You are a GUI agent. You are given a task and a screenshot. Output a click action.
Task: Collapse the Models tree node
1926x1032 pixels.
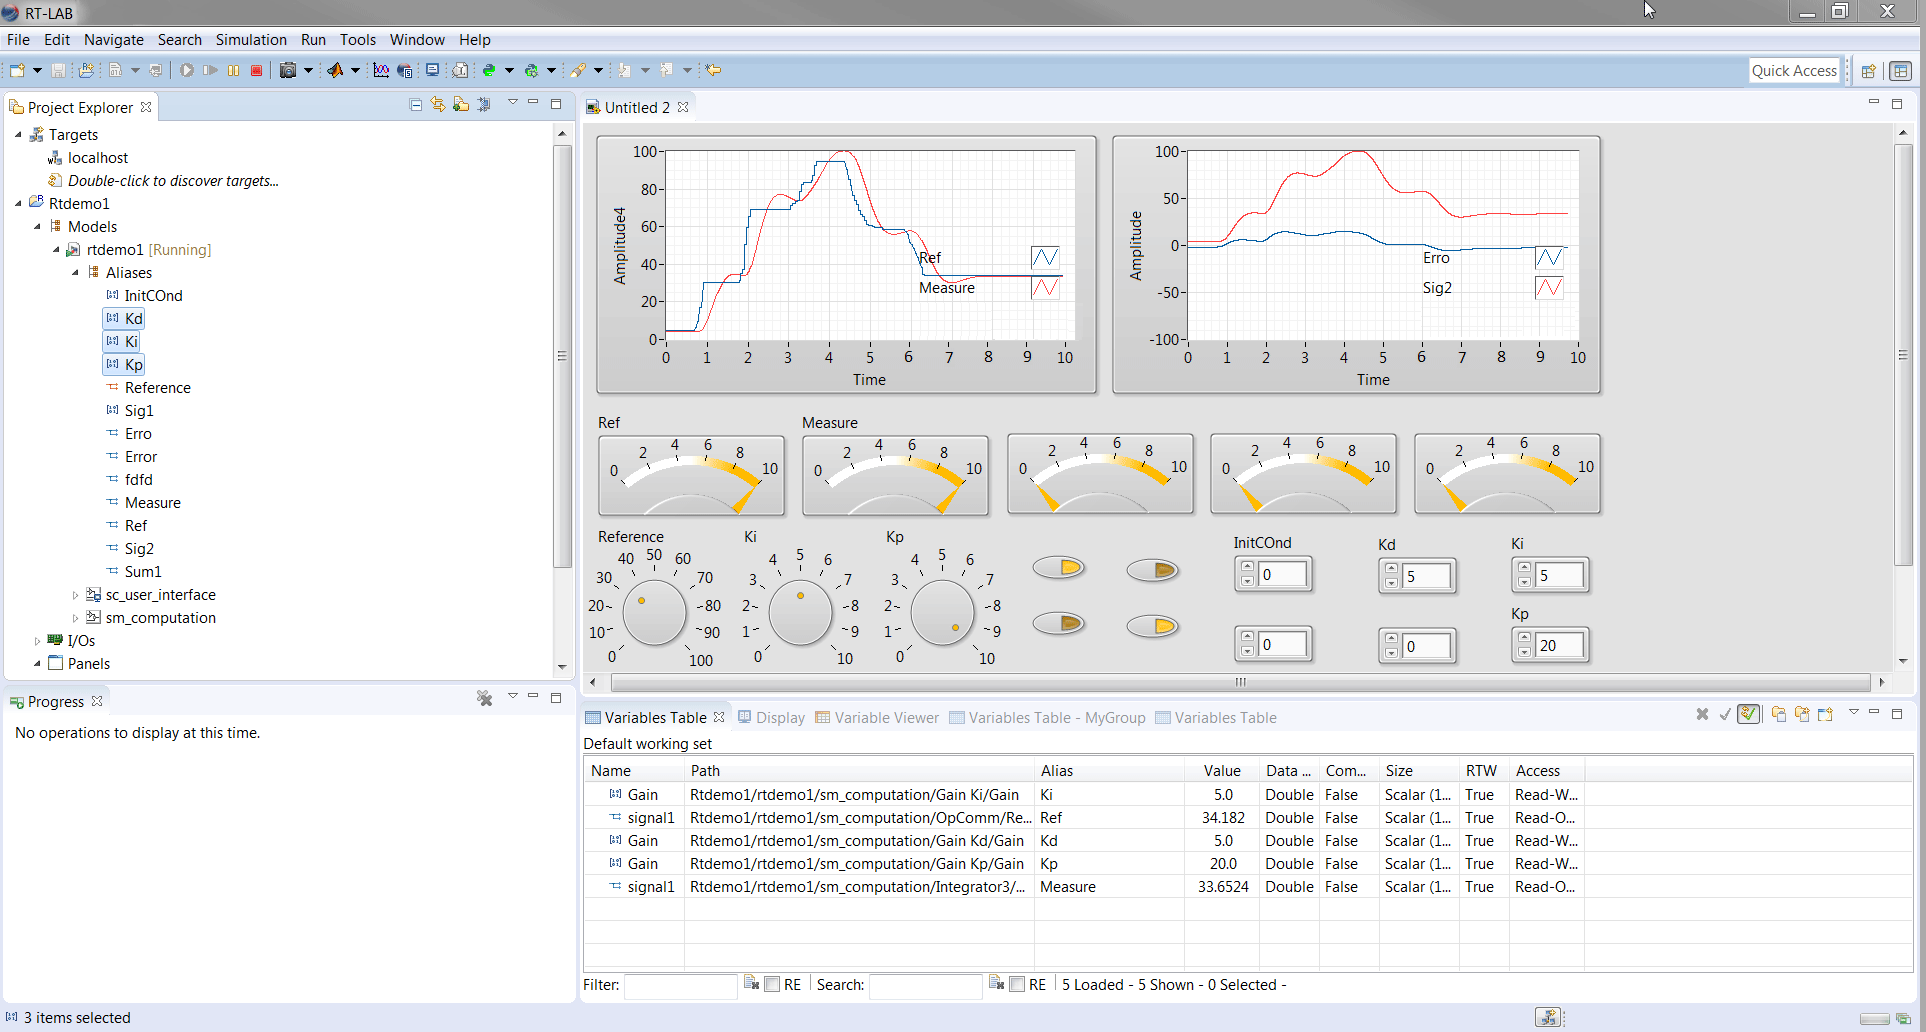click(x=37, y=227)
